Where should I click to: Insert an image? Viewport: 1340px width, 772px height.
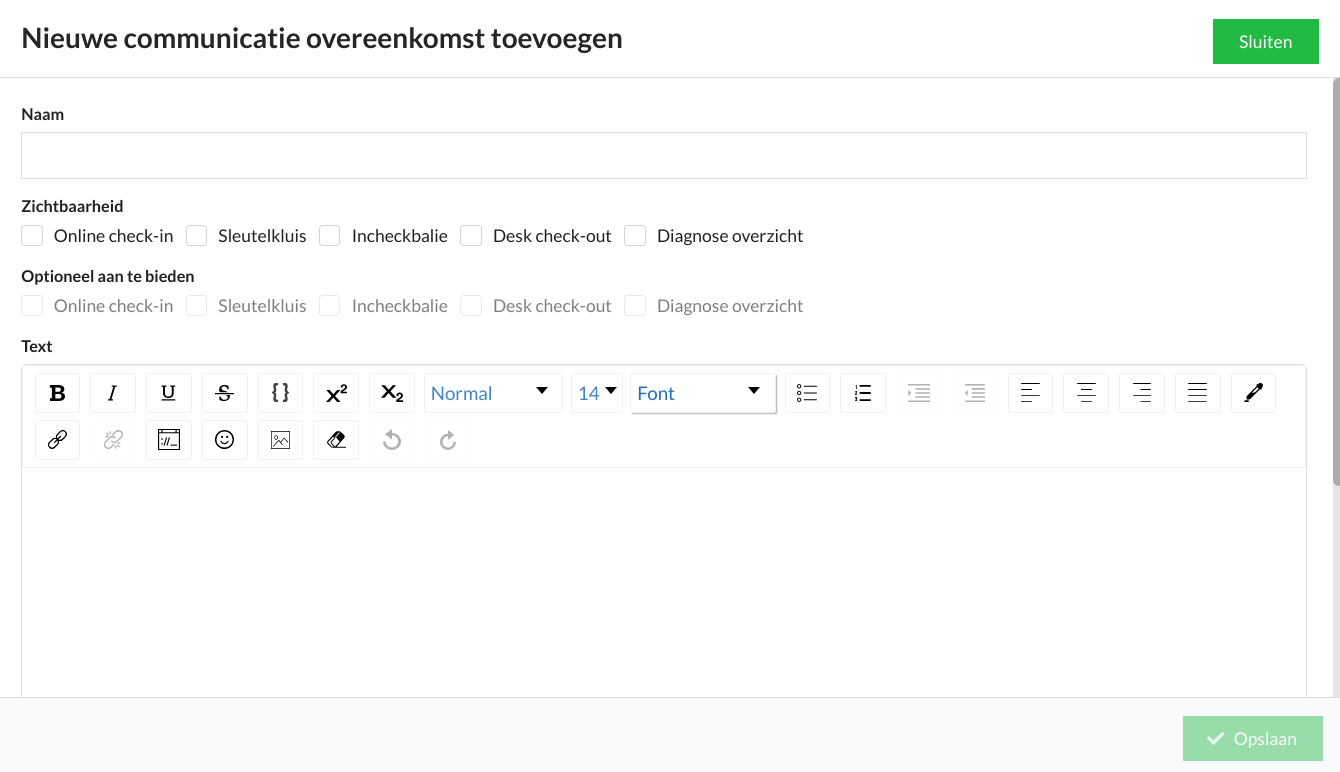pos(281,440)
